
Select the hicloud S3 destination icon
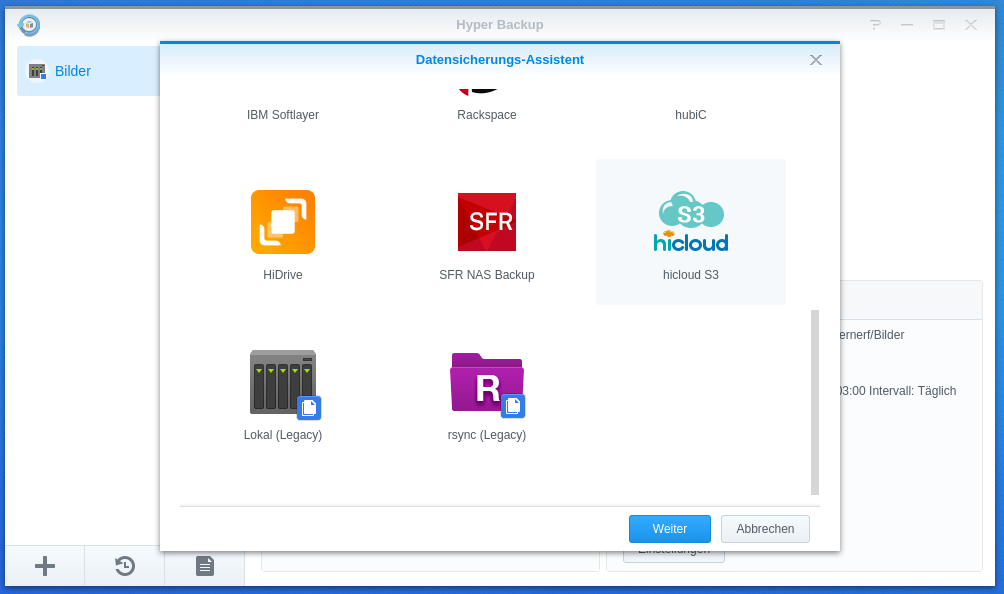(x=691, y=221)
